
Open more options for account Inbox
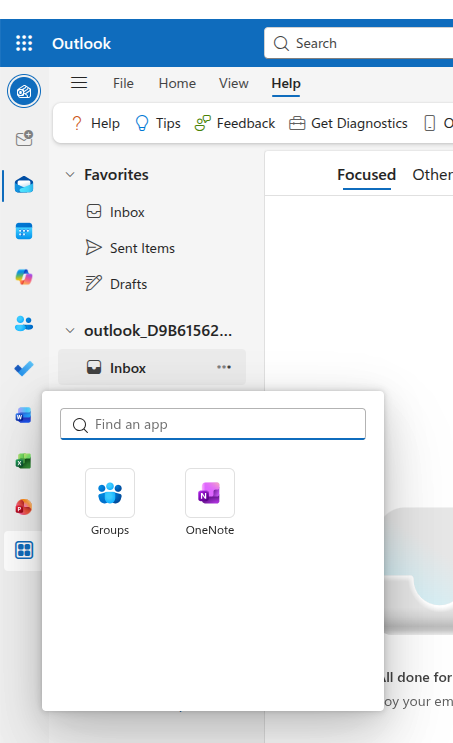click(x=224, y=367)
